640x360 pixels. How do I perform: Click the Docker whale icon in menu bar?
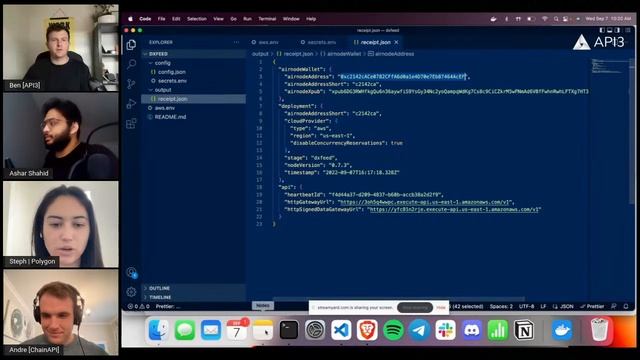pyautogui.click(x=493, y=19)
